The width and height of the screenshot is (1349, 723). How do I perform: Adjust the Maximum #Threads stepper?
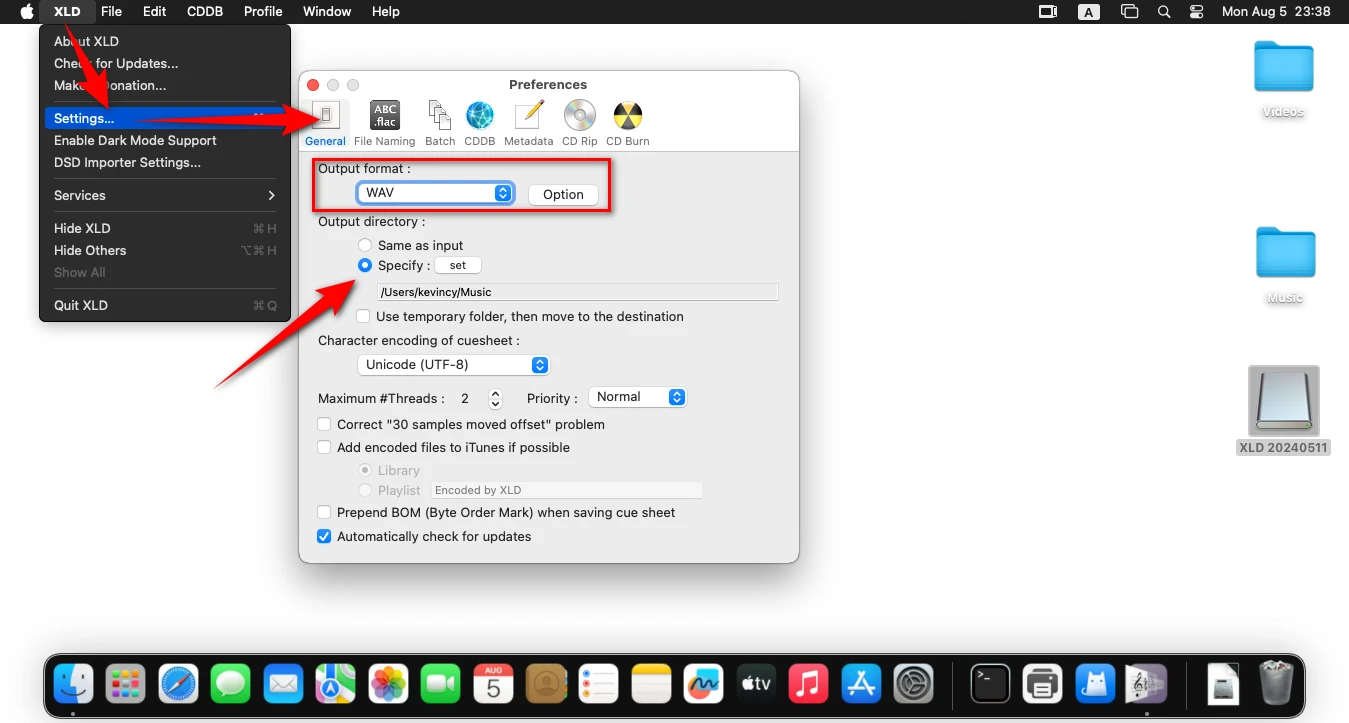495,398
